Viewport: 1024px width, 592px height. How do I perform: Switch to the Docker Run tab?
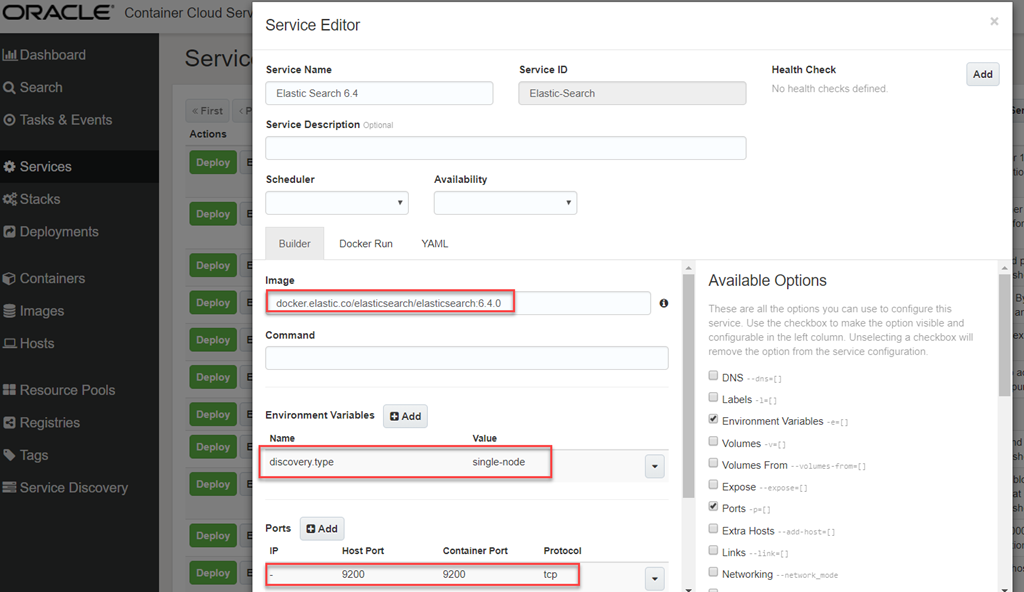click(x=365, y=243)
